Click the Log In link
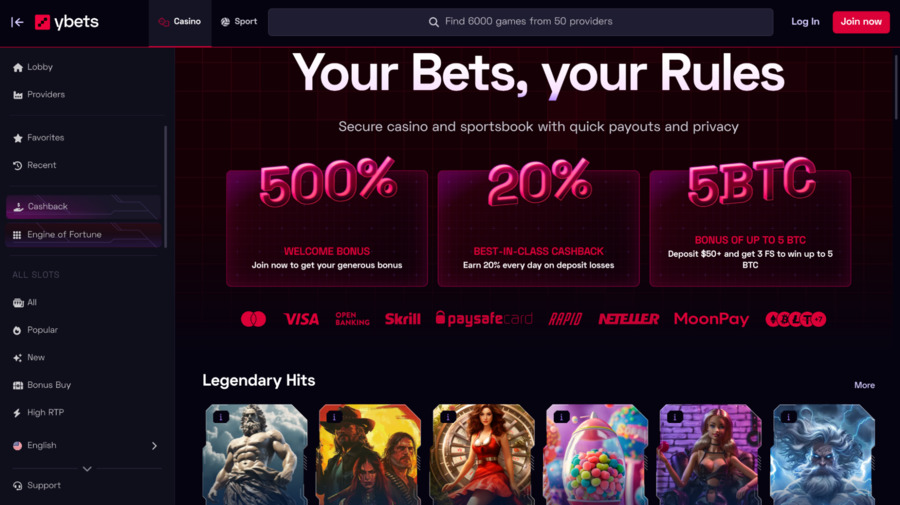Viewport: 900px width, 505px height. click(805, 22)
